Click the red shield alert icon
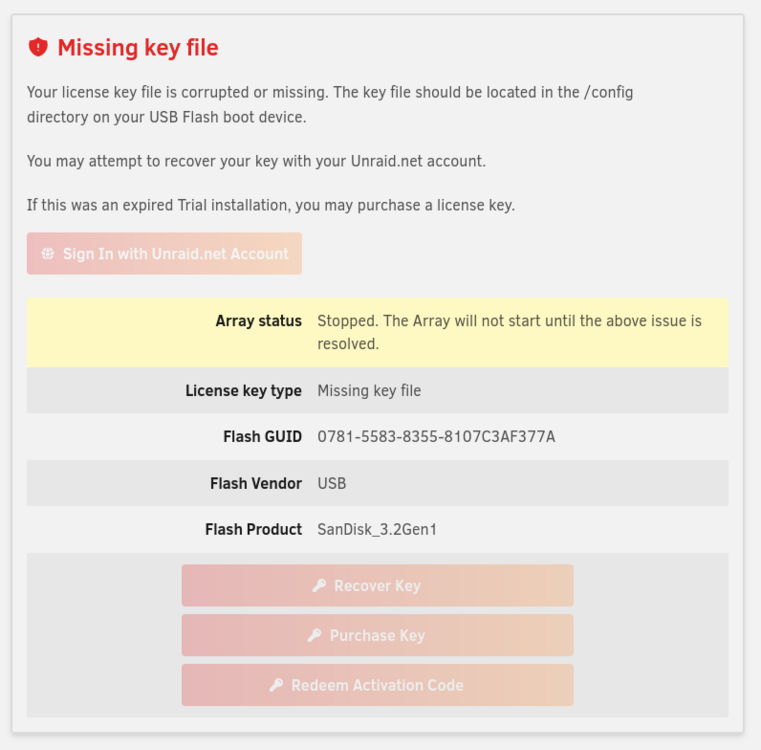This screenshot has width=761, height=750. [38, 47]
